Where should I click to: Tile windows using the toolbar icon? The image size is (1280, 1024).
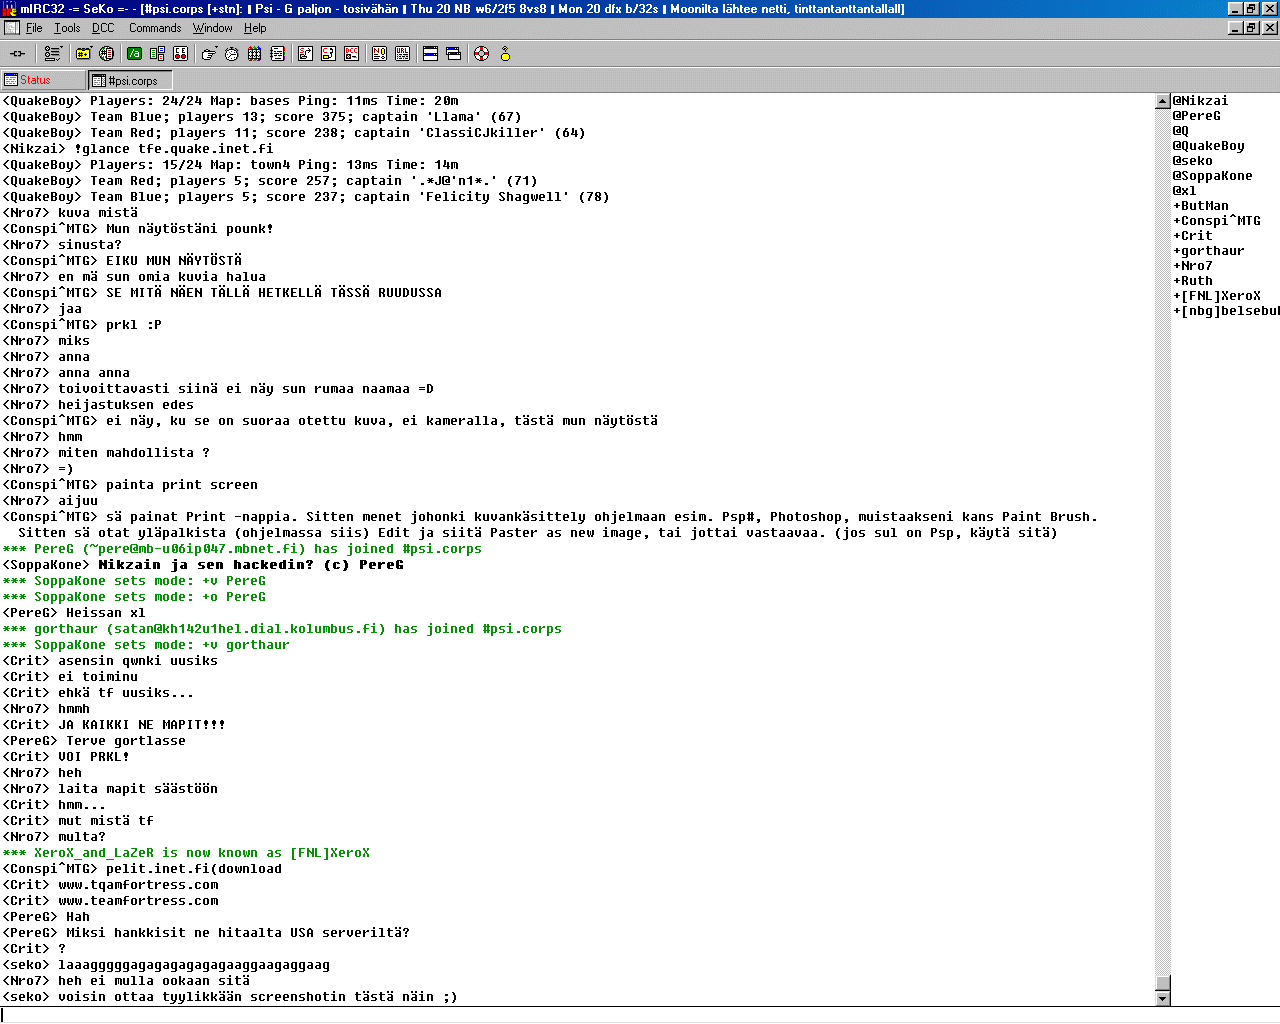pos(430,54)
